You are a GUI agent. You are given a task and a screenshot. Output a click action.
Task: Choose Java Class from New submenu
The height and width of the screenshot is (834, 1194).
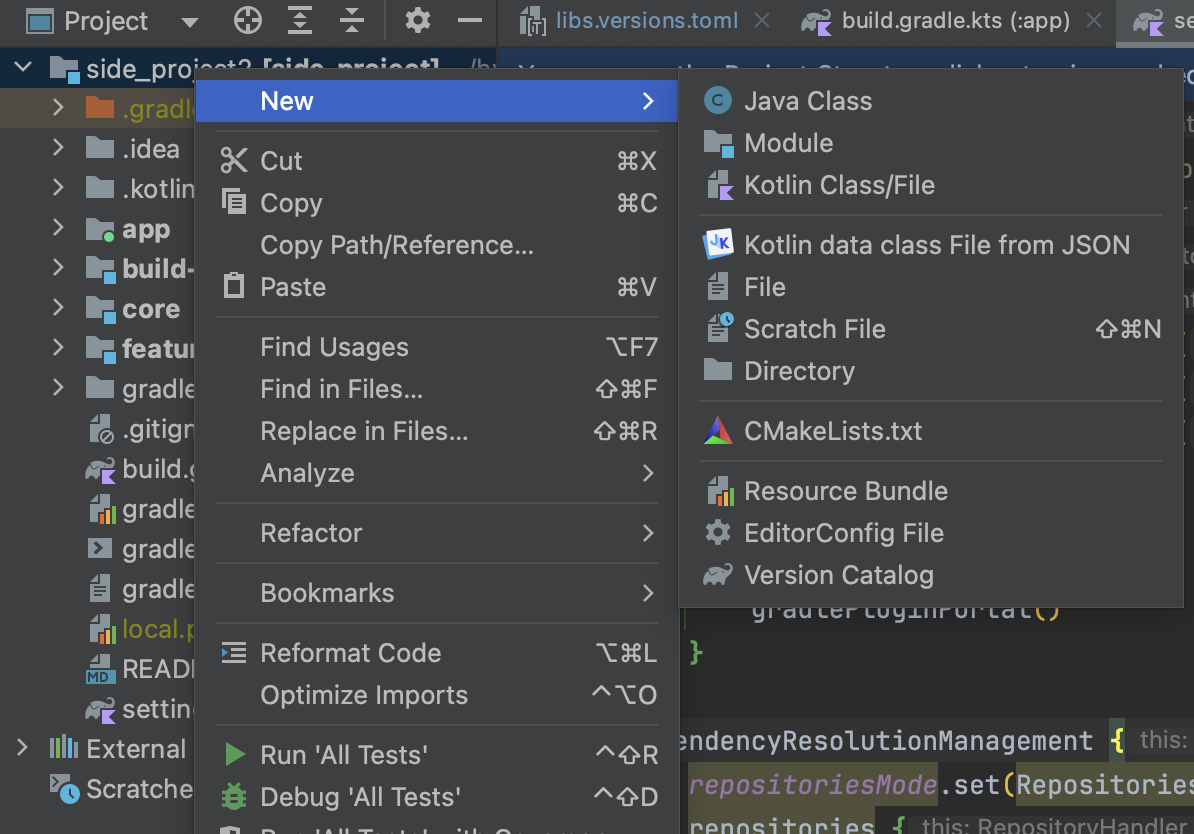(x=807, y=101)
